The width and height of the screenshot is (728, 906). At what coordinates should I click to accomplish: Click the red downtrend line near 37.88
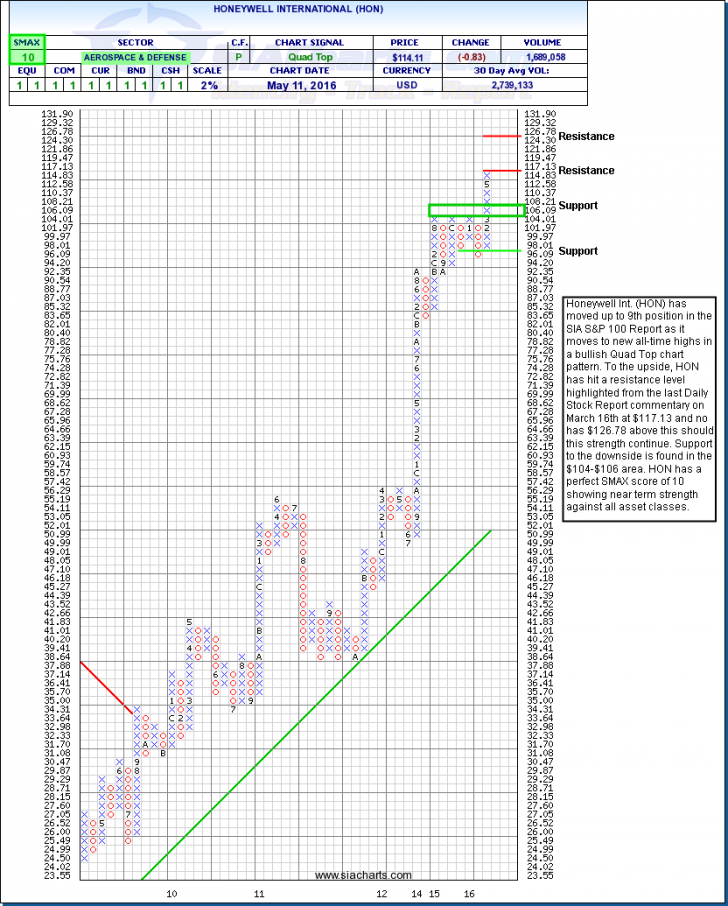106,685
